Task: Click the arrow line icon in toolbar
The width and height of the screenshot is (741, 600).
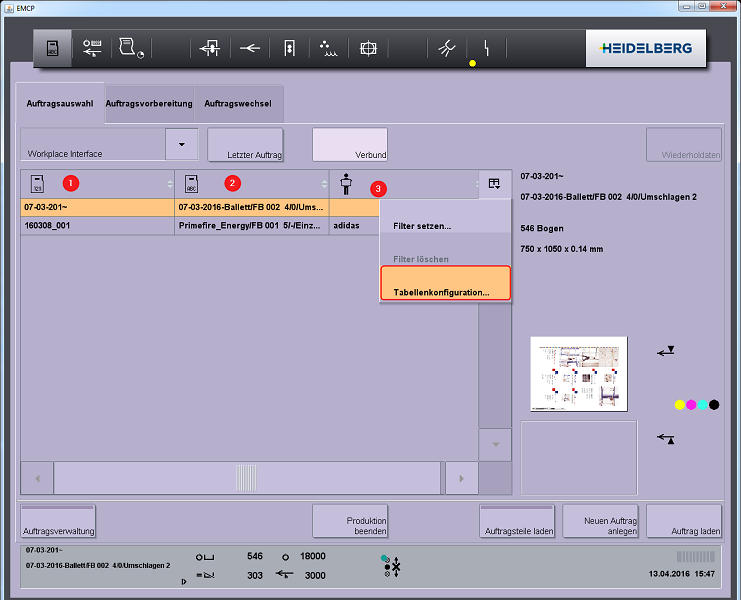Action: point(249,48)
